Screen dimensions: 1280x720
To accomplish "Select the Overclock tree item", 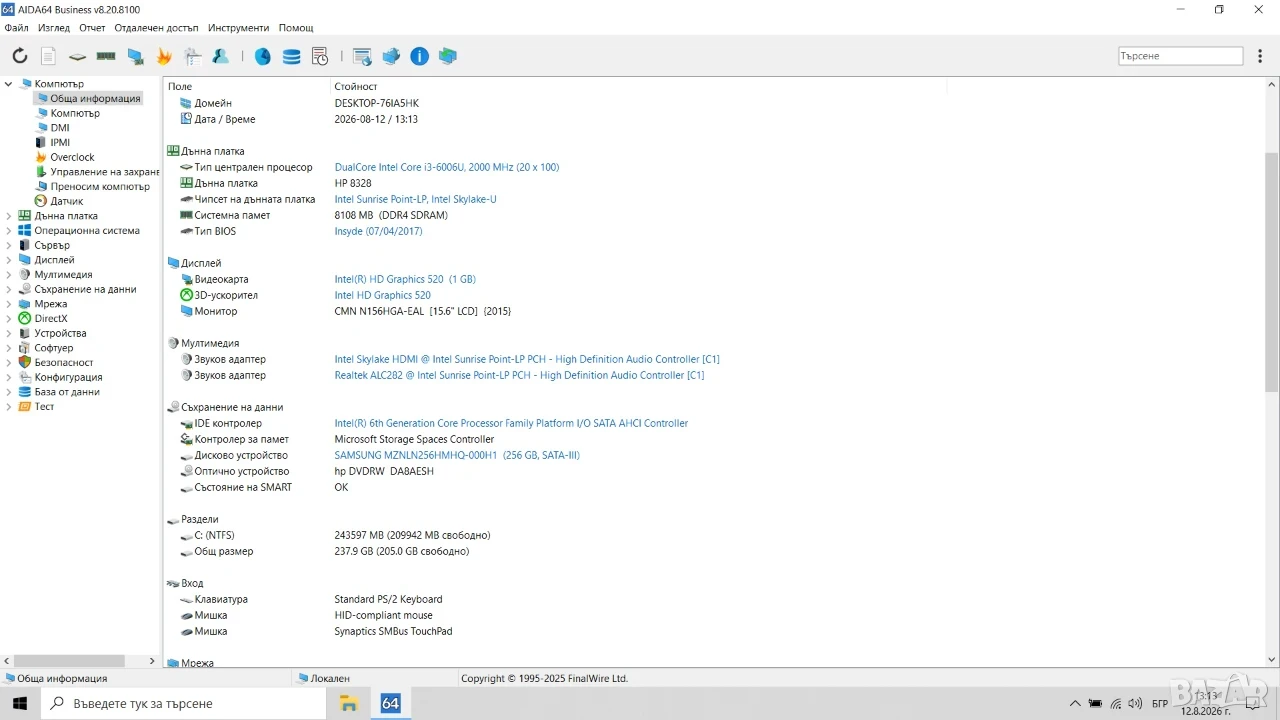I will (72, 157).
